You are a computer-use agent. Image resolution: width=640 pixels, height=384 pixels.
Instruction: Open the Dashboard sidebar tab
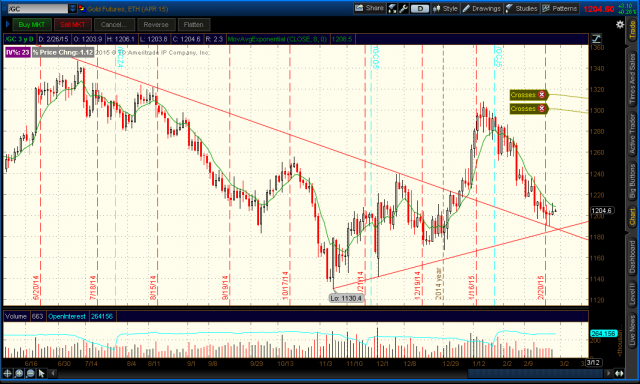(632, 256)
